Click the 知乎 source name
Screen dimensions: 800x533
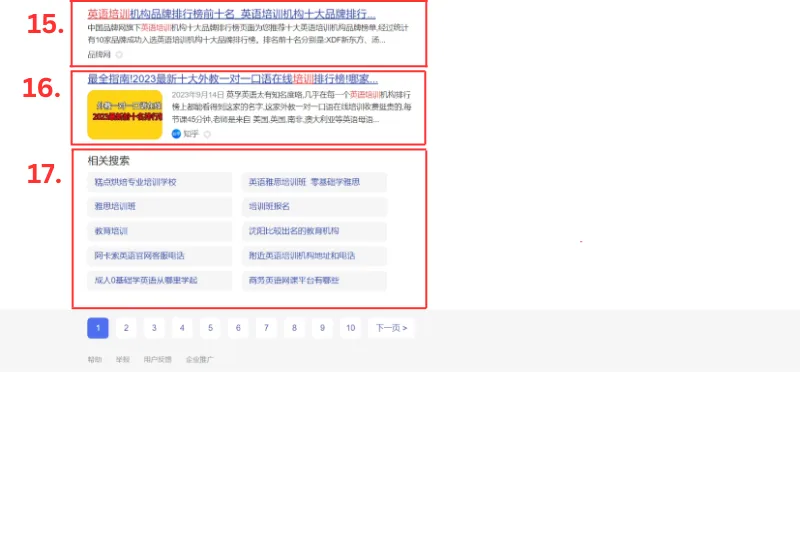[x=191, y=134]
